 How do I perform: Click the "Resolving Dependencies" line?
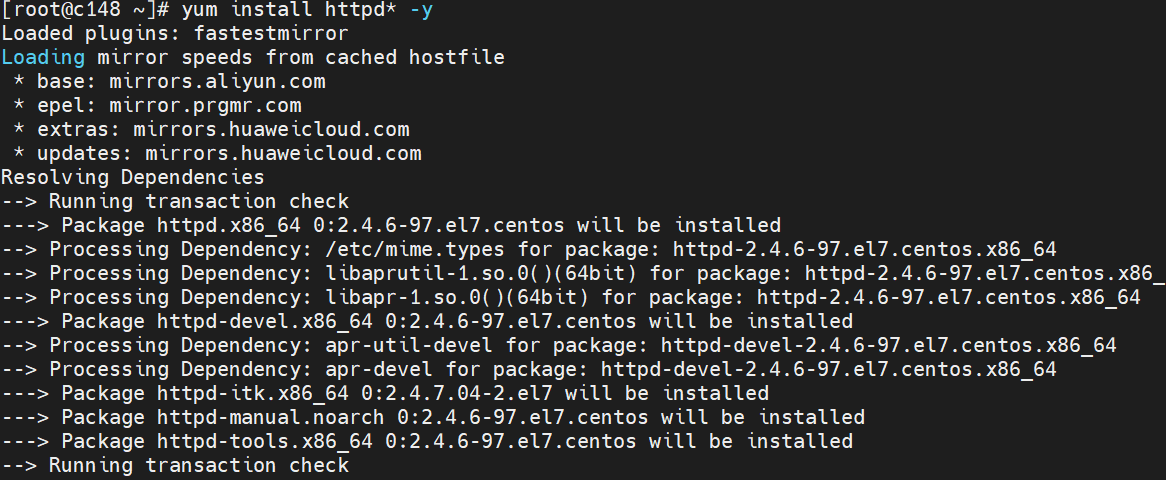pyautogui.click(x=133, y=177)
